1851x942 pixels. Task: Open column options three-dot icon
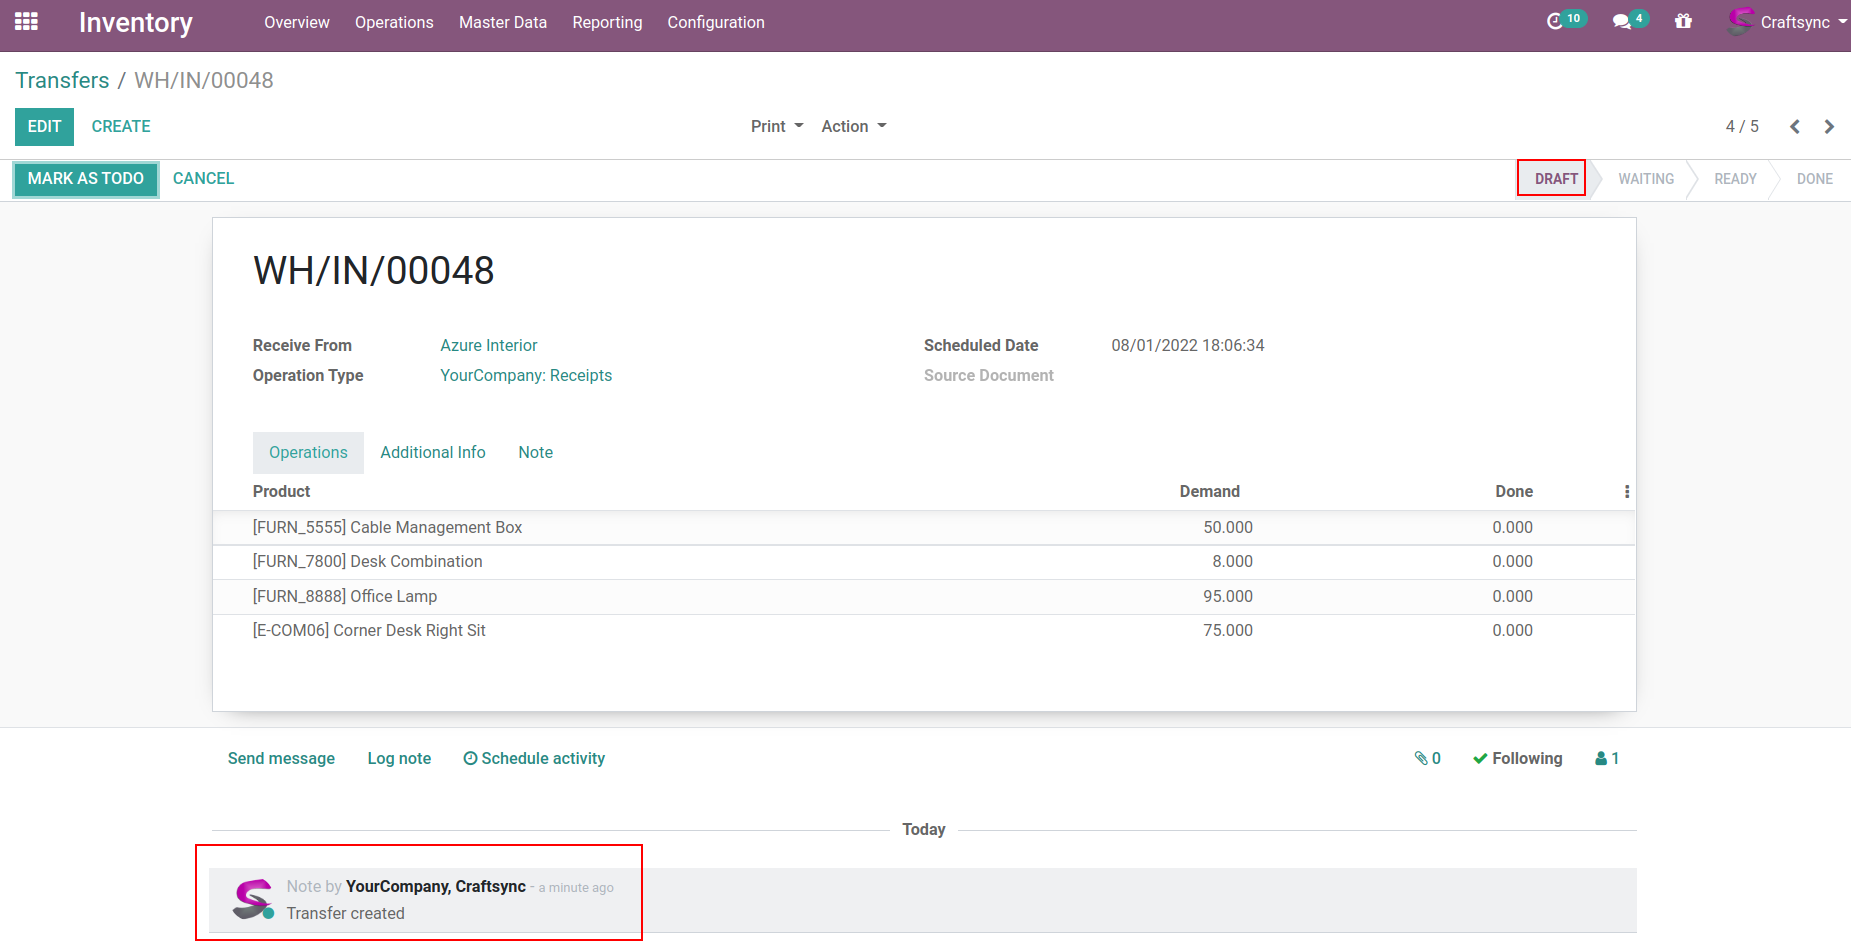point(1627,491)
